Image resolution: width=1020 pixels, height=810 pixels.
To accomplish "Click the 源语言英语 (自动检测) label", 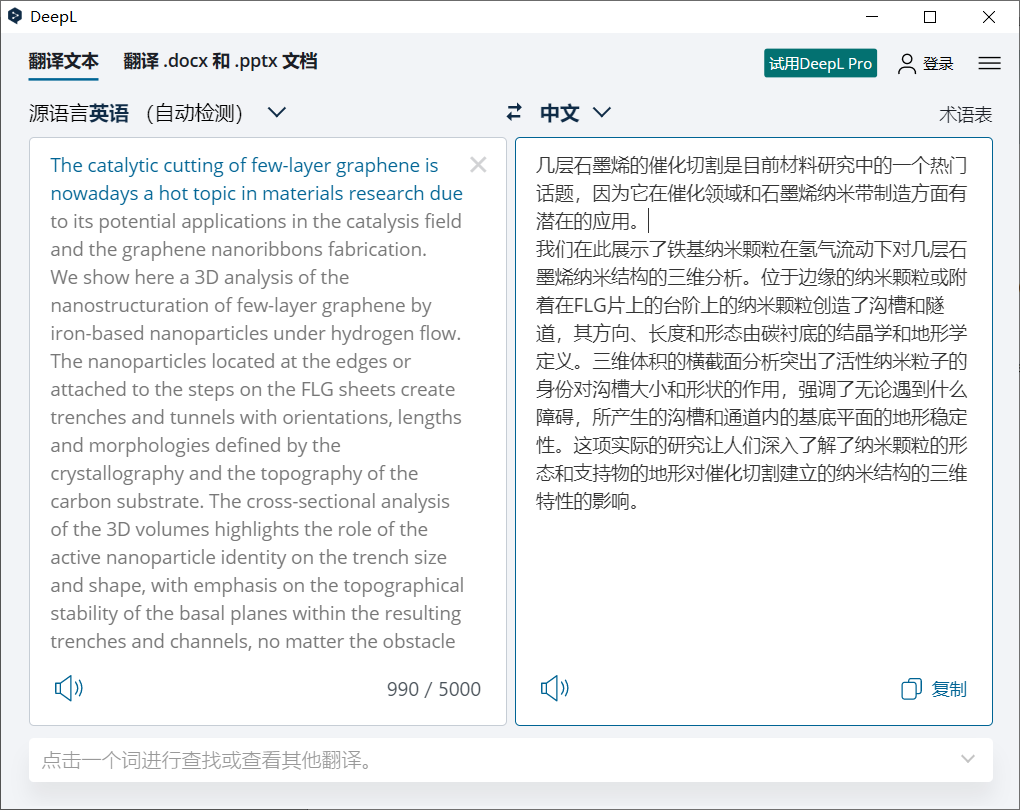I will [136, 113].
